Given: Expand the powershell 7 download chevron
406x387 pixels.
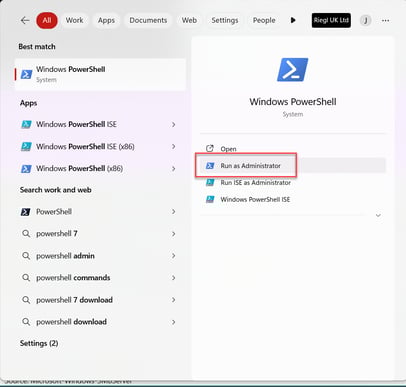Looking at the screenshot, I should pos(174,300).
